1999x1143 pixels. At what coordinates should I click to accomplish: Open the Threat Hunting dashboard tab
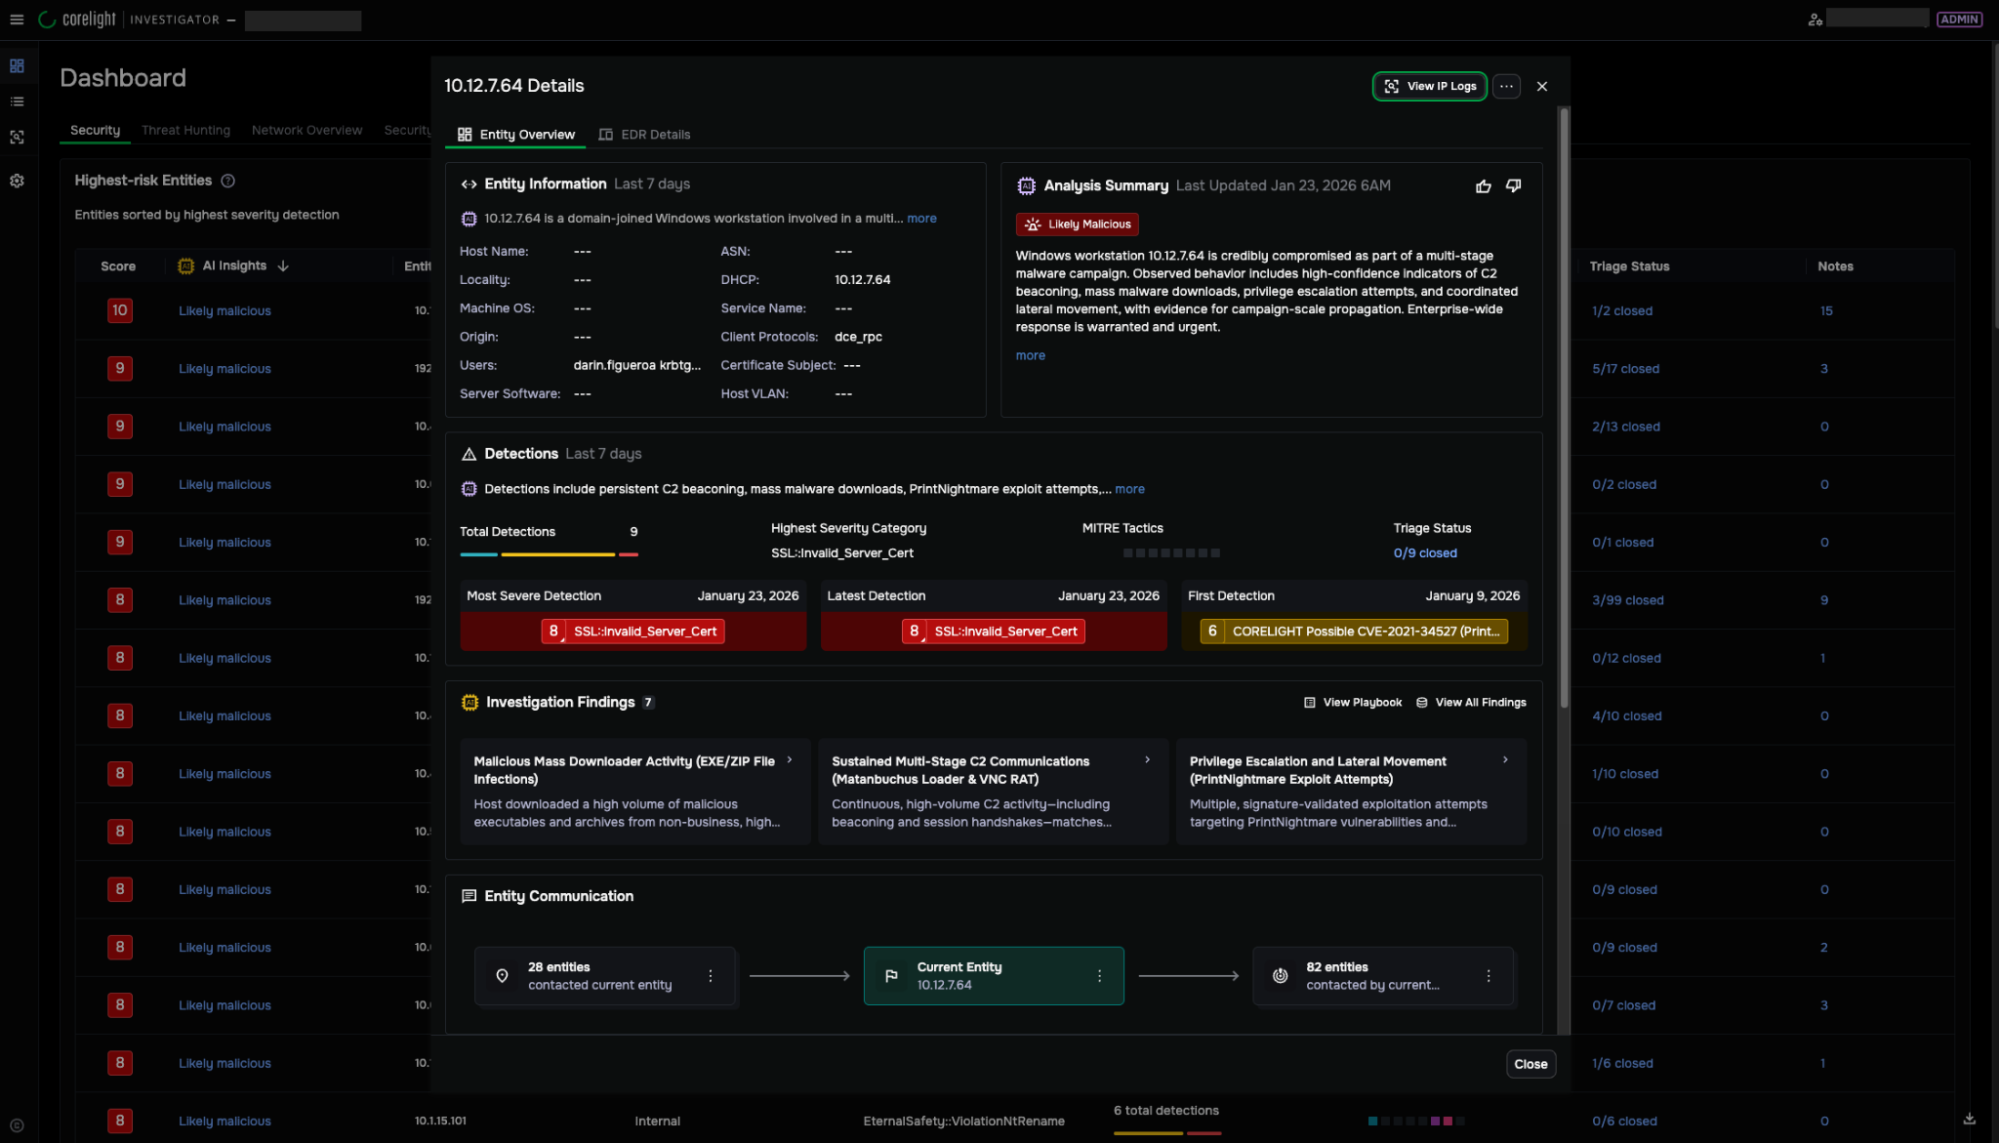186,130
